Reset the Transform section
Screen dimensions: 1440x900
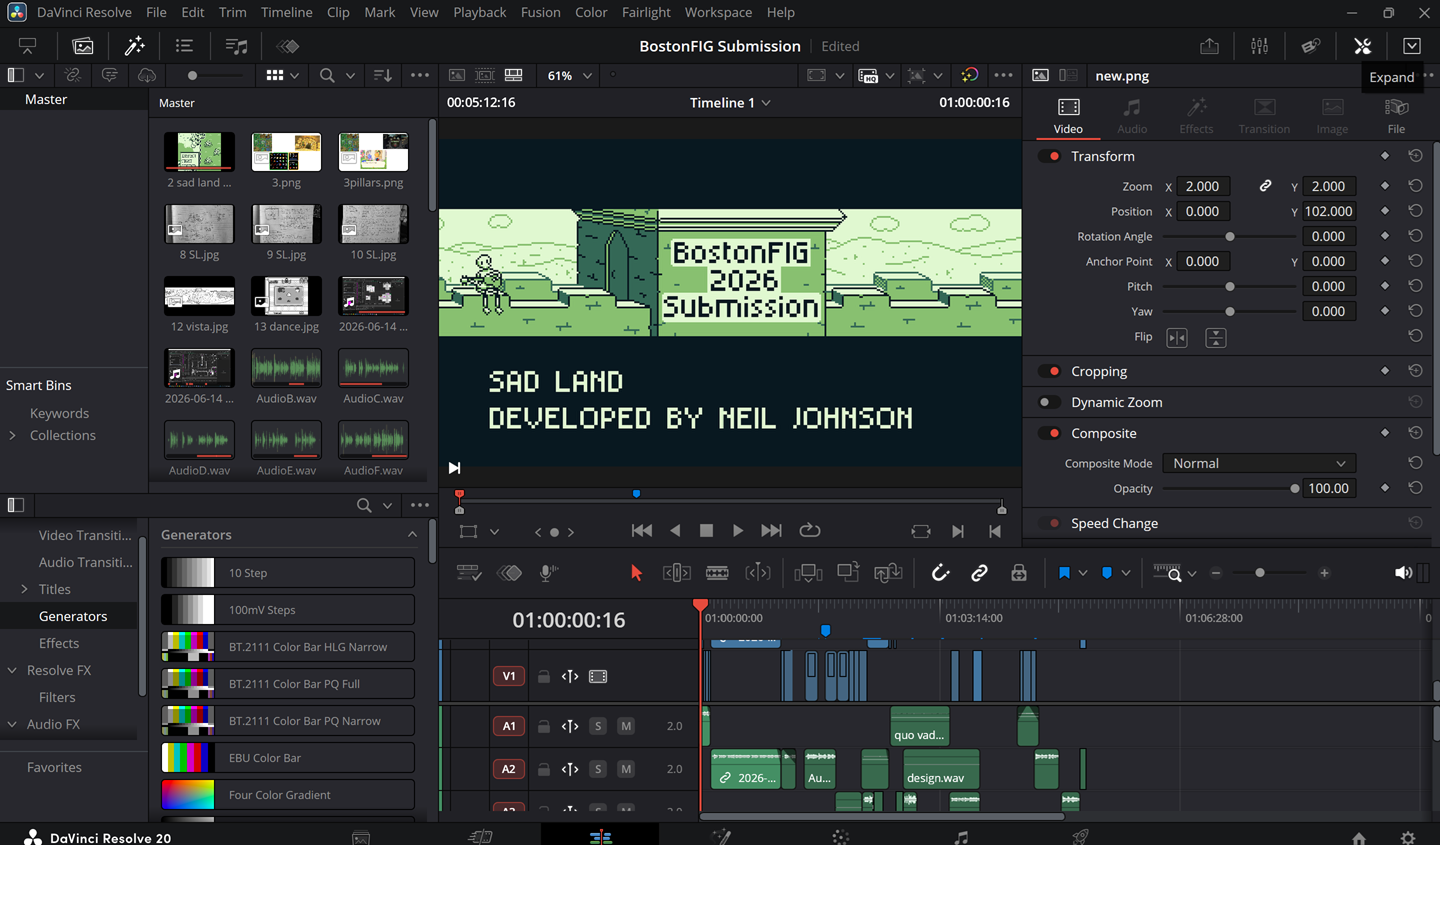tap(1415, 156)
